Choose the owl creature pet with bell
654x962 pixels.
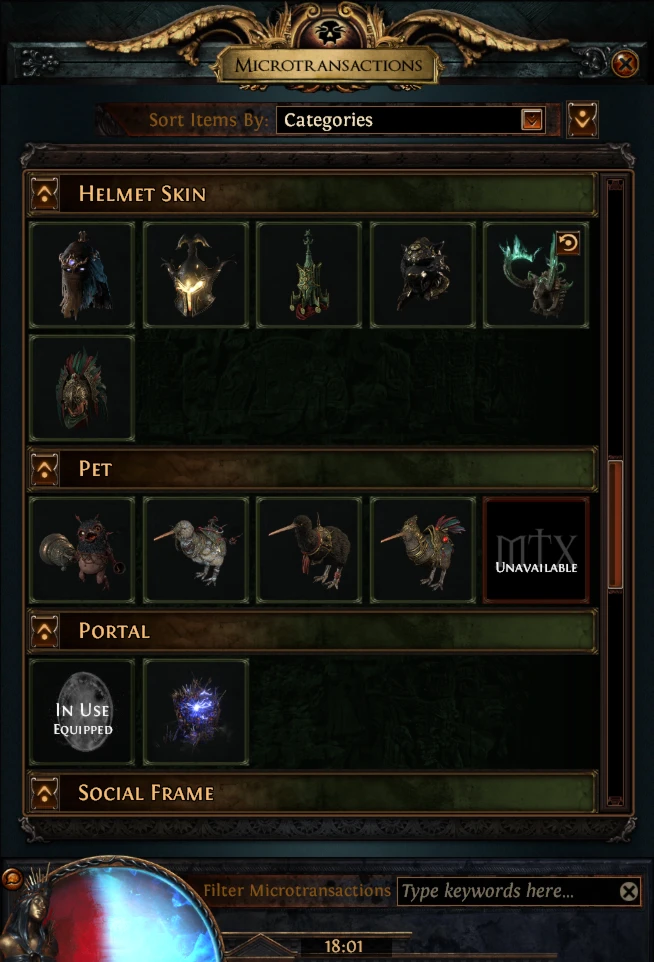coord(82,550)
